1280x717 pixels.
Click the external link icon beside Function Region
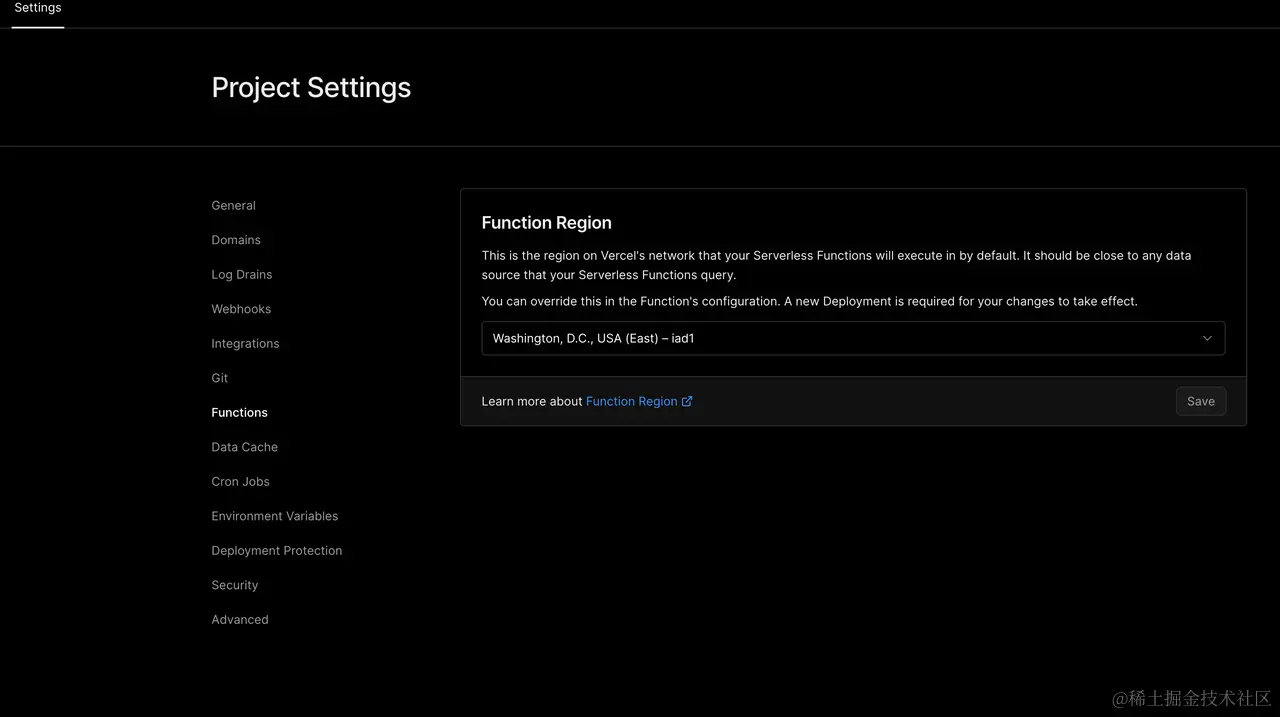687,402
